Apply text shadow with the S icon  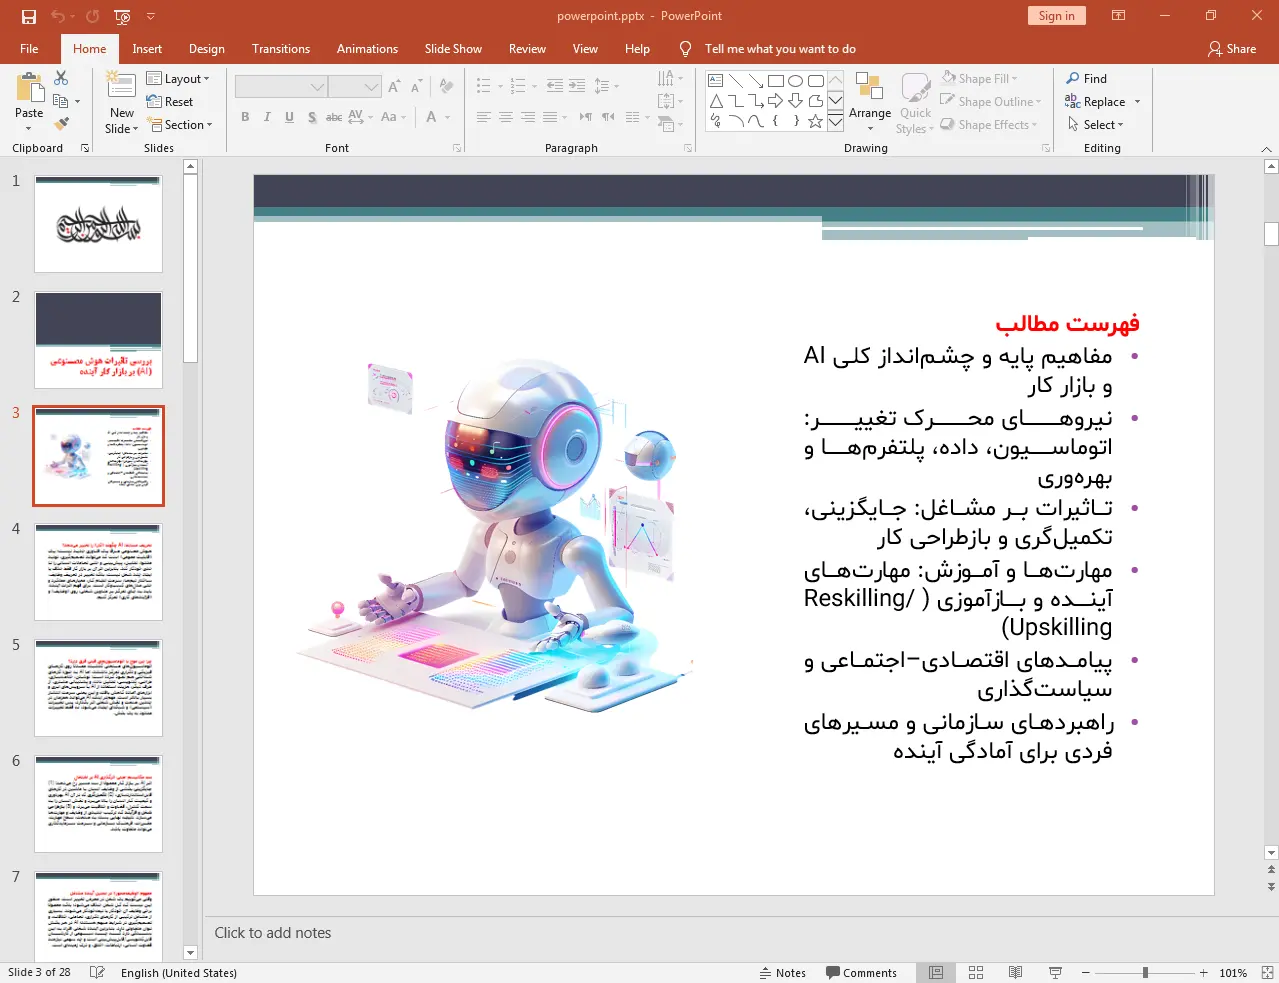pyautogui.click(x=312, y=117)
